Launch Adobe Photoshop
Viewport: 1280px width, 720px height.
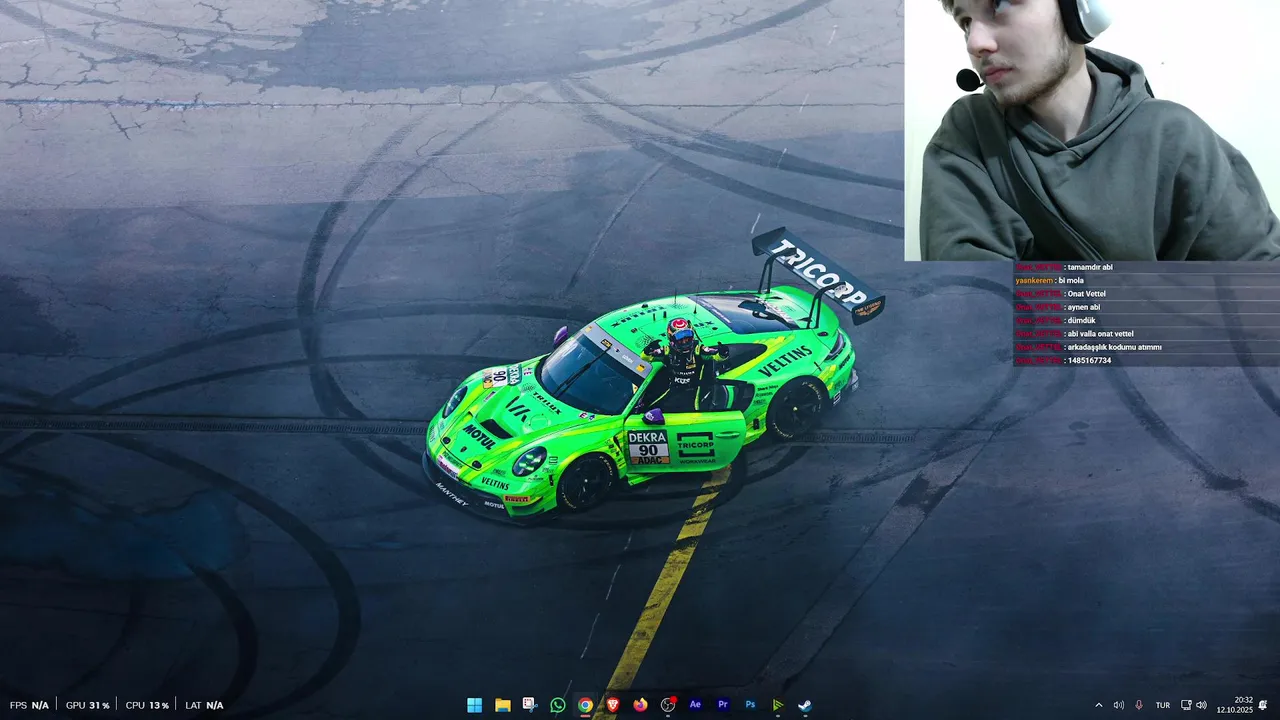[750, 705]
